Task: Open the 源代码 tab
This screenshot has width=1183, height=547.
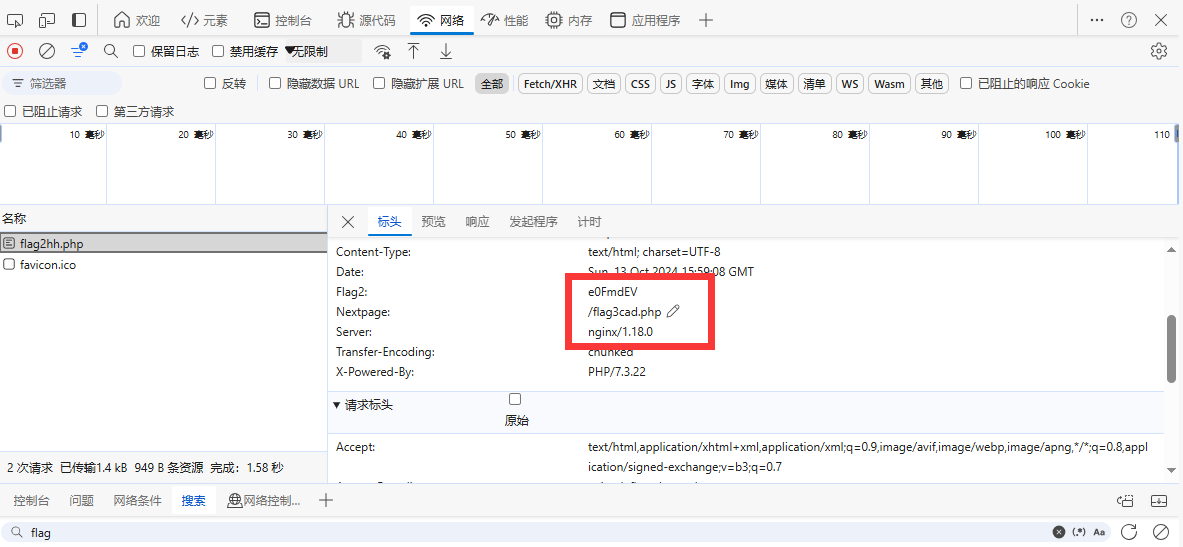Action: pyautogui.click(x=366, y=20)
